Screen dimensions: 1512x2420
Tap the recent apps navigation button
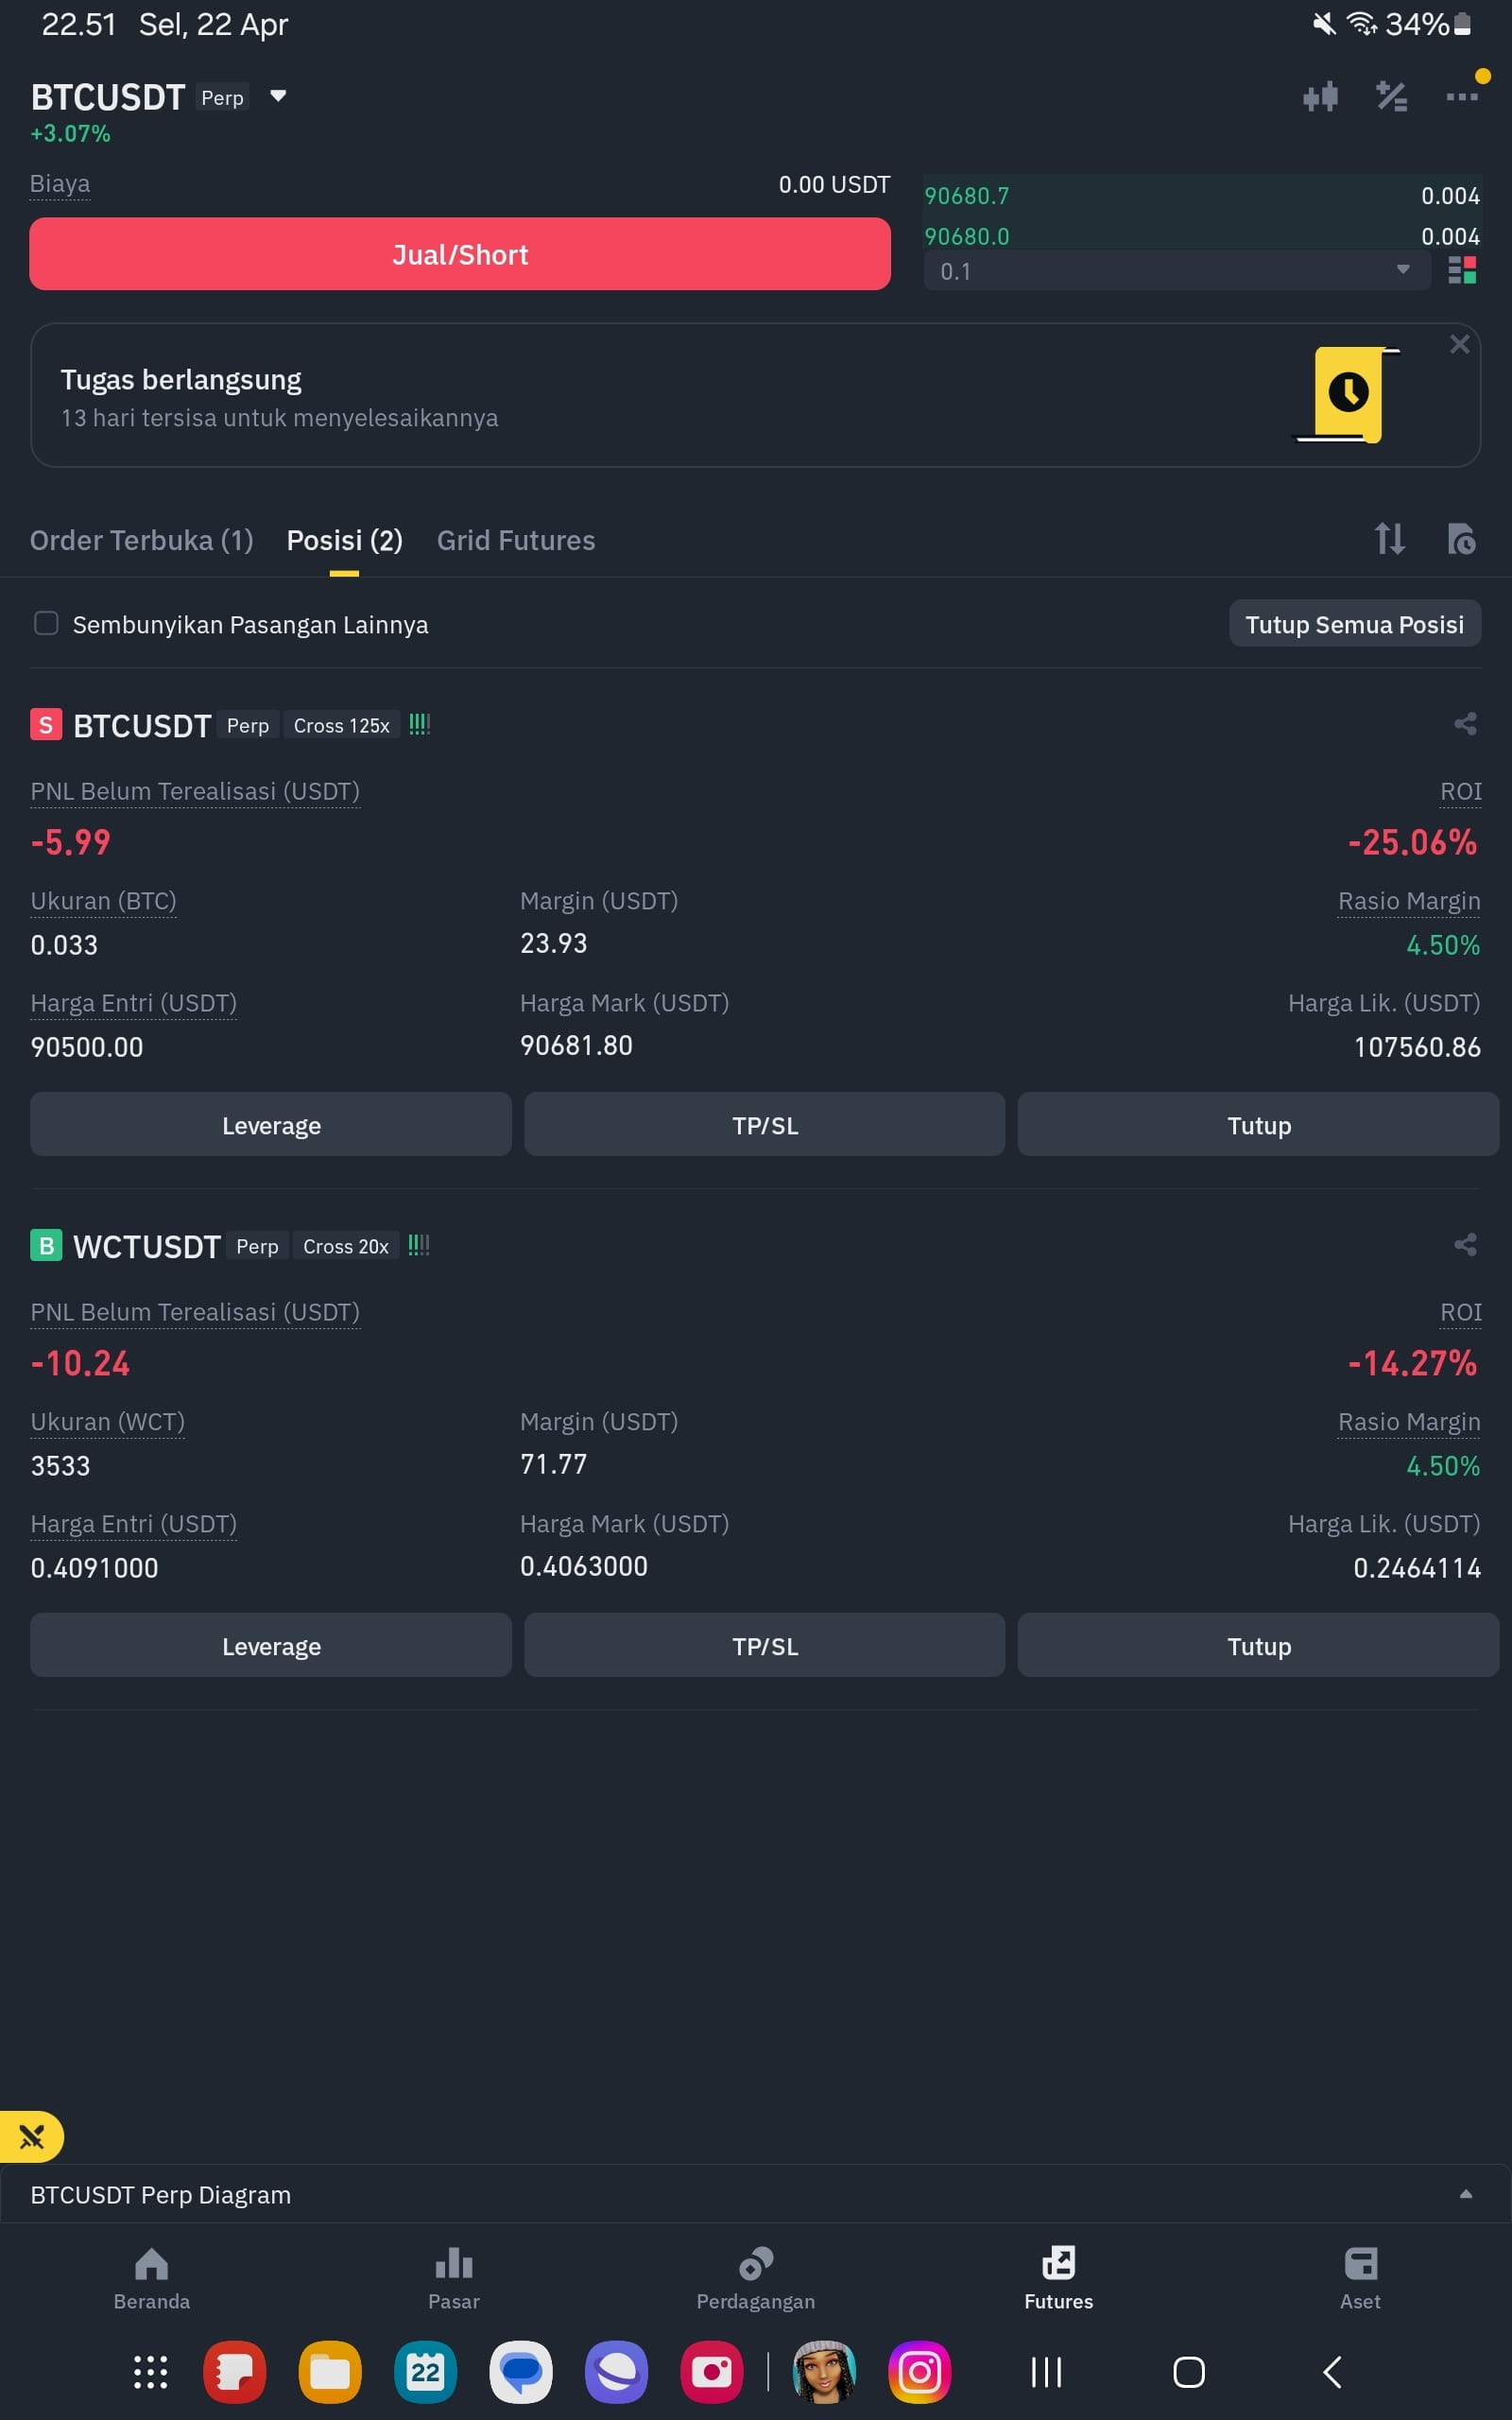click(x=1046, y=2372)
